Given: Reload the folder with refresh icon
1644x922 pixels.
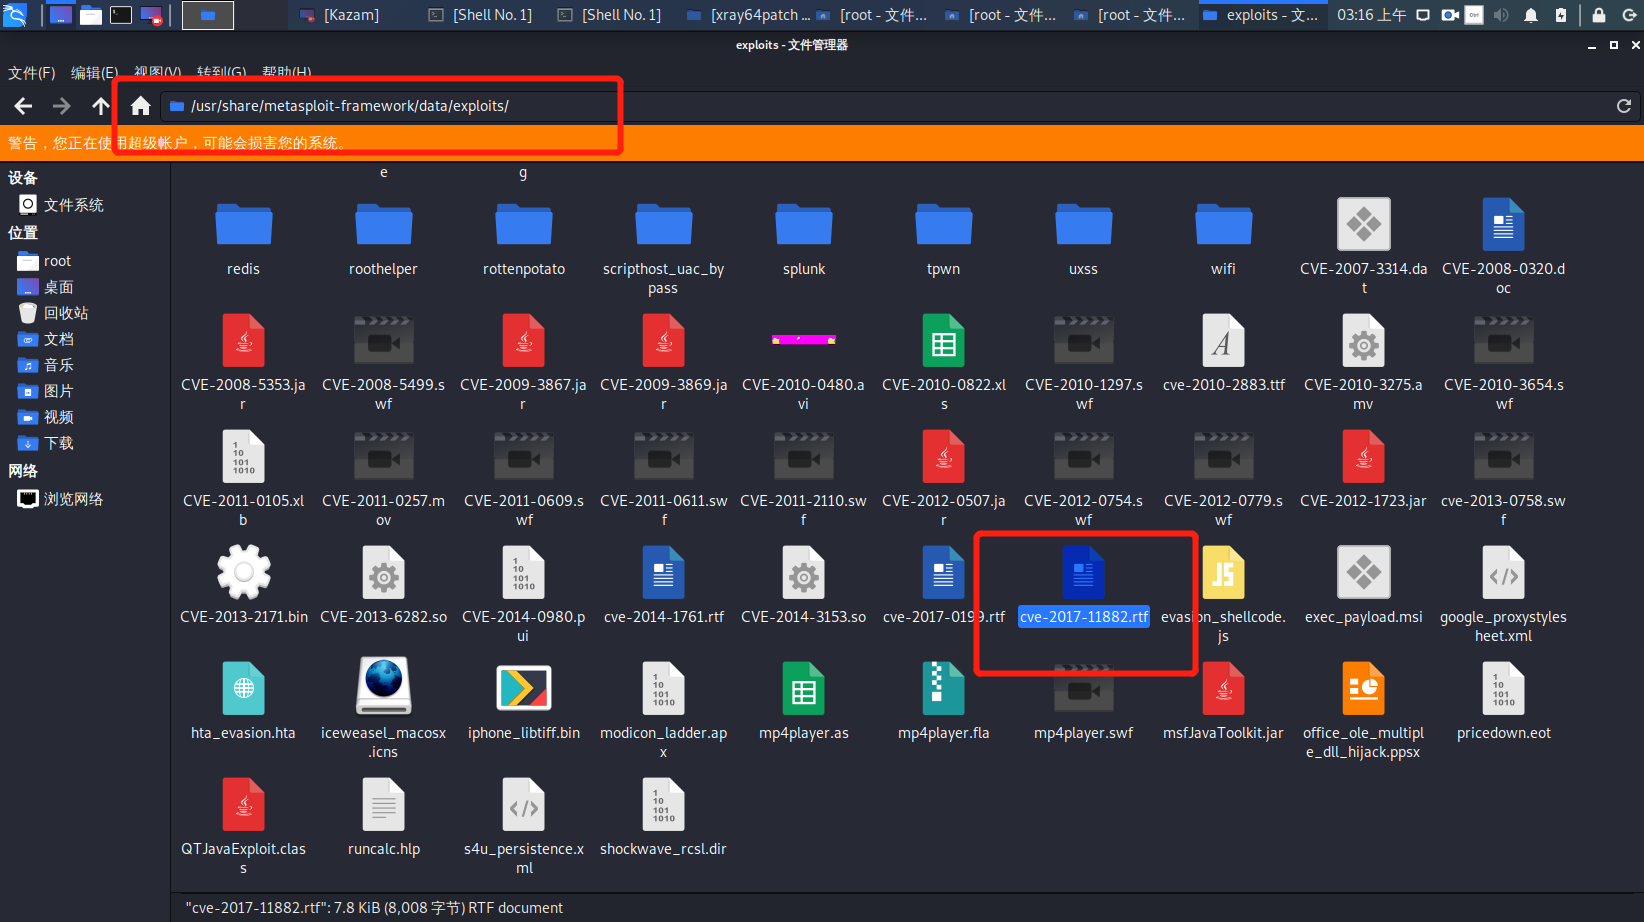Looking at the screenshot, I should (x=1624, y=106).
